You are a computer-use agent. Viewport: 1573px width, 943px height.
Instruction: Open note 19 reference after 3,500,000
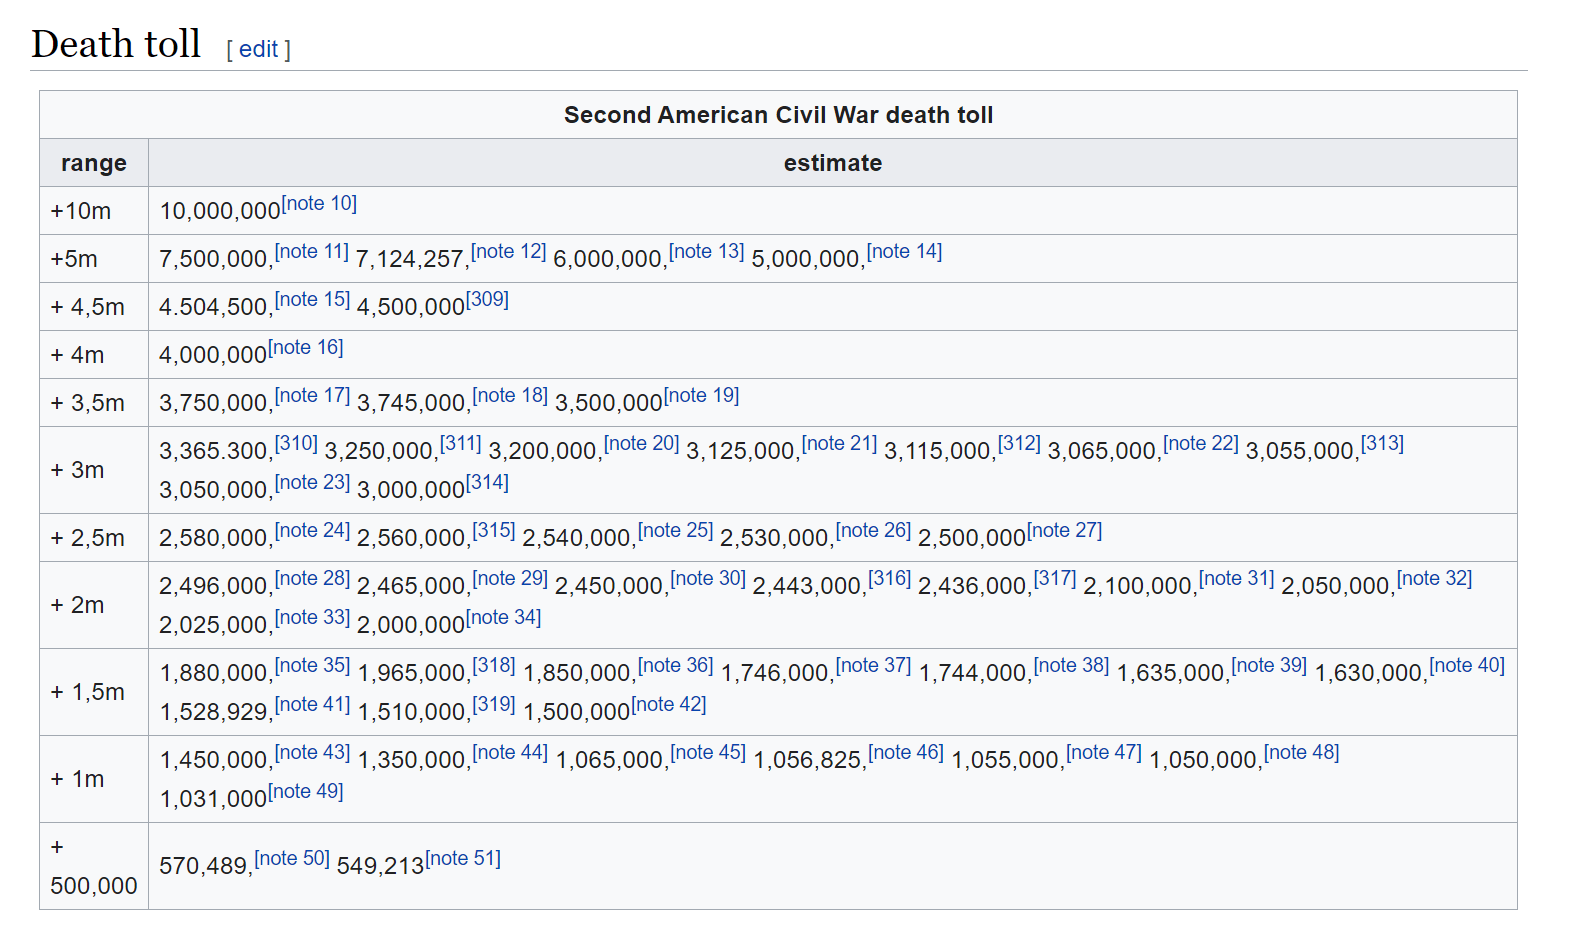(702, 395)
